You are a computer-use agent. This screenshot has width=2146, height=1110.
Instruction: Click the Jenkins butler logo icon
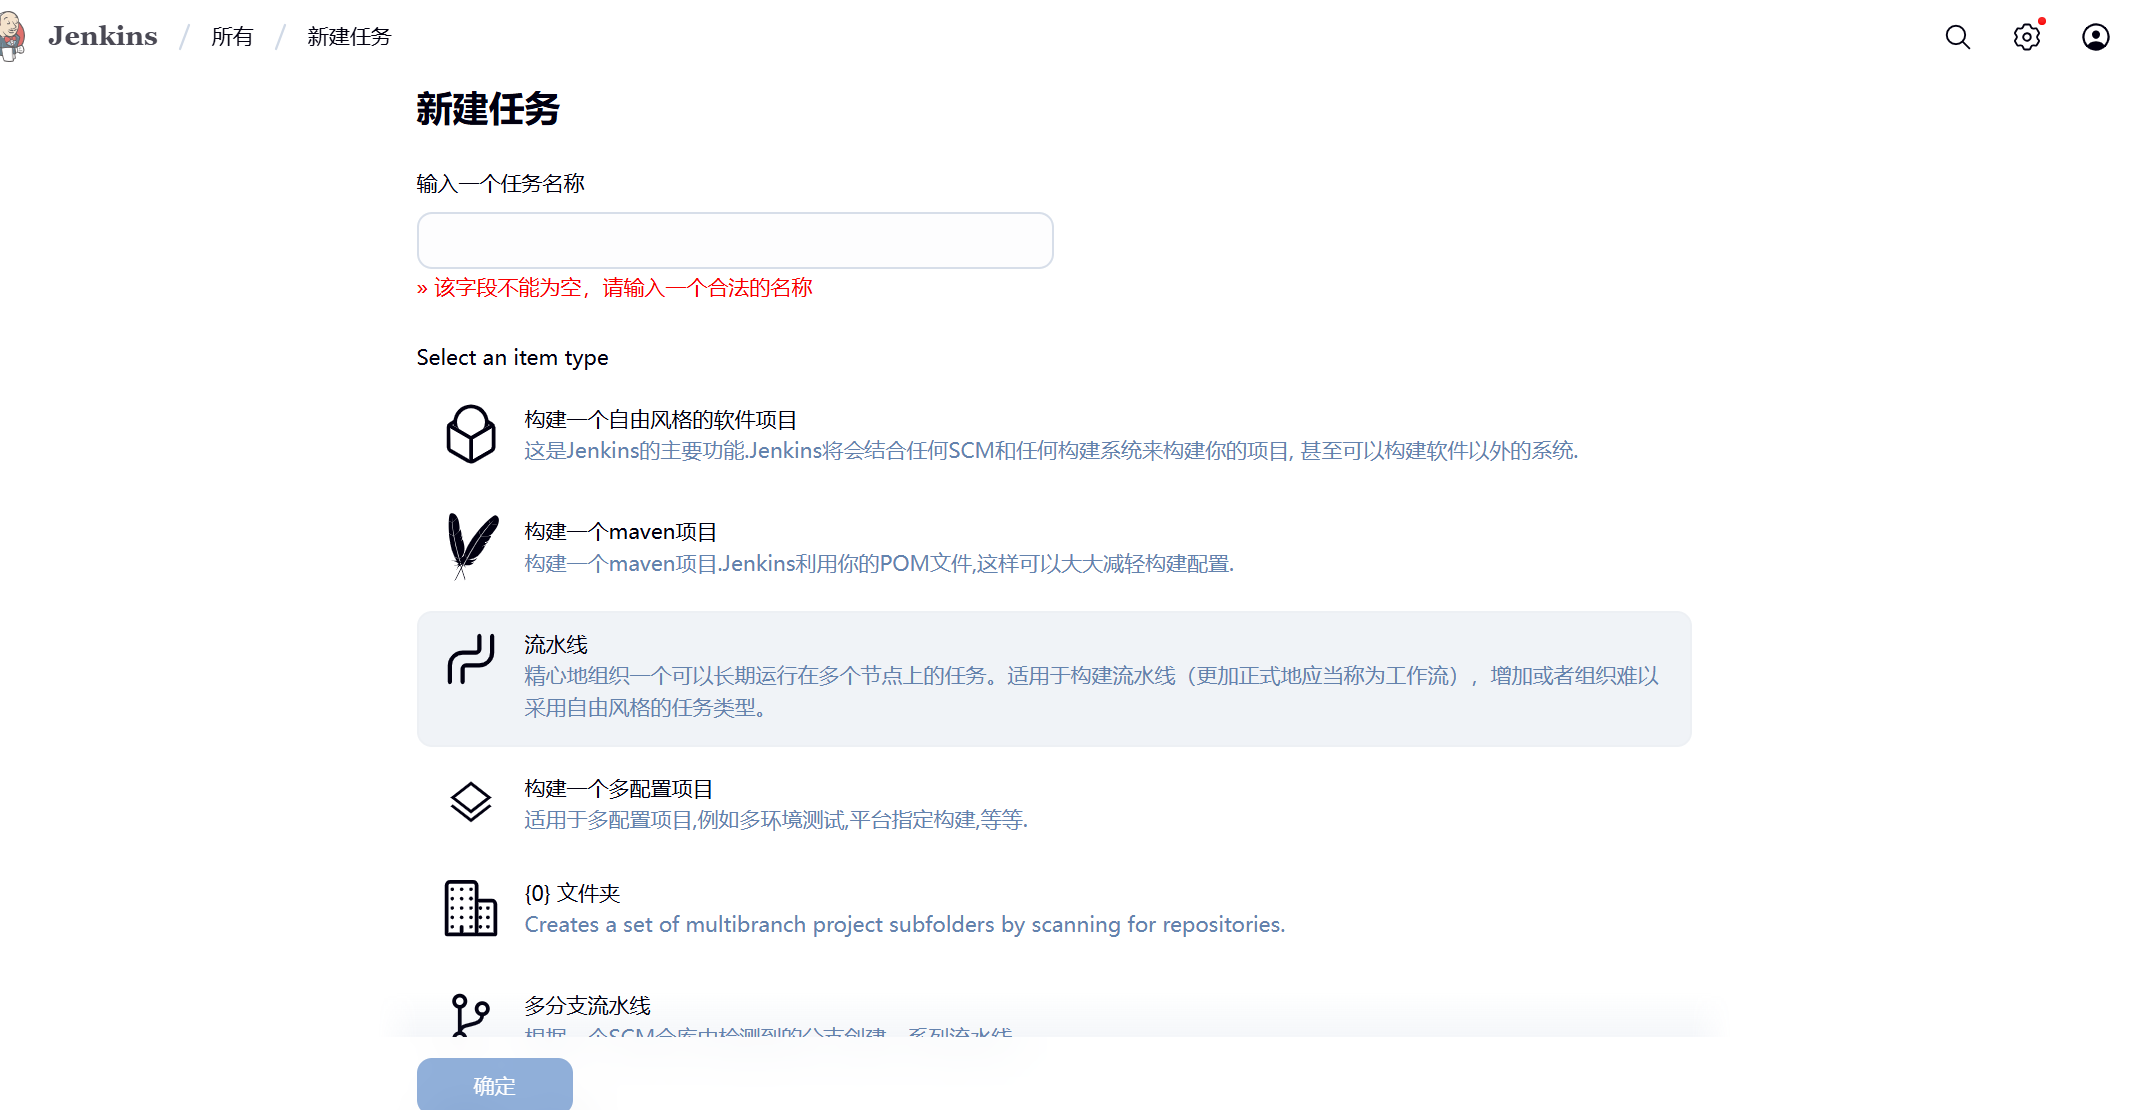pos(12,36)
